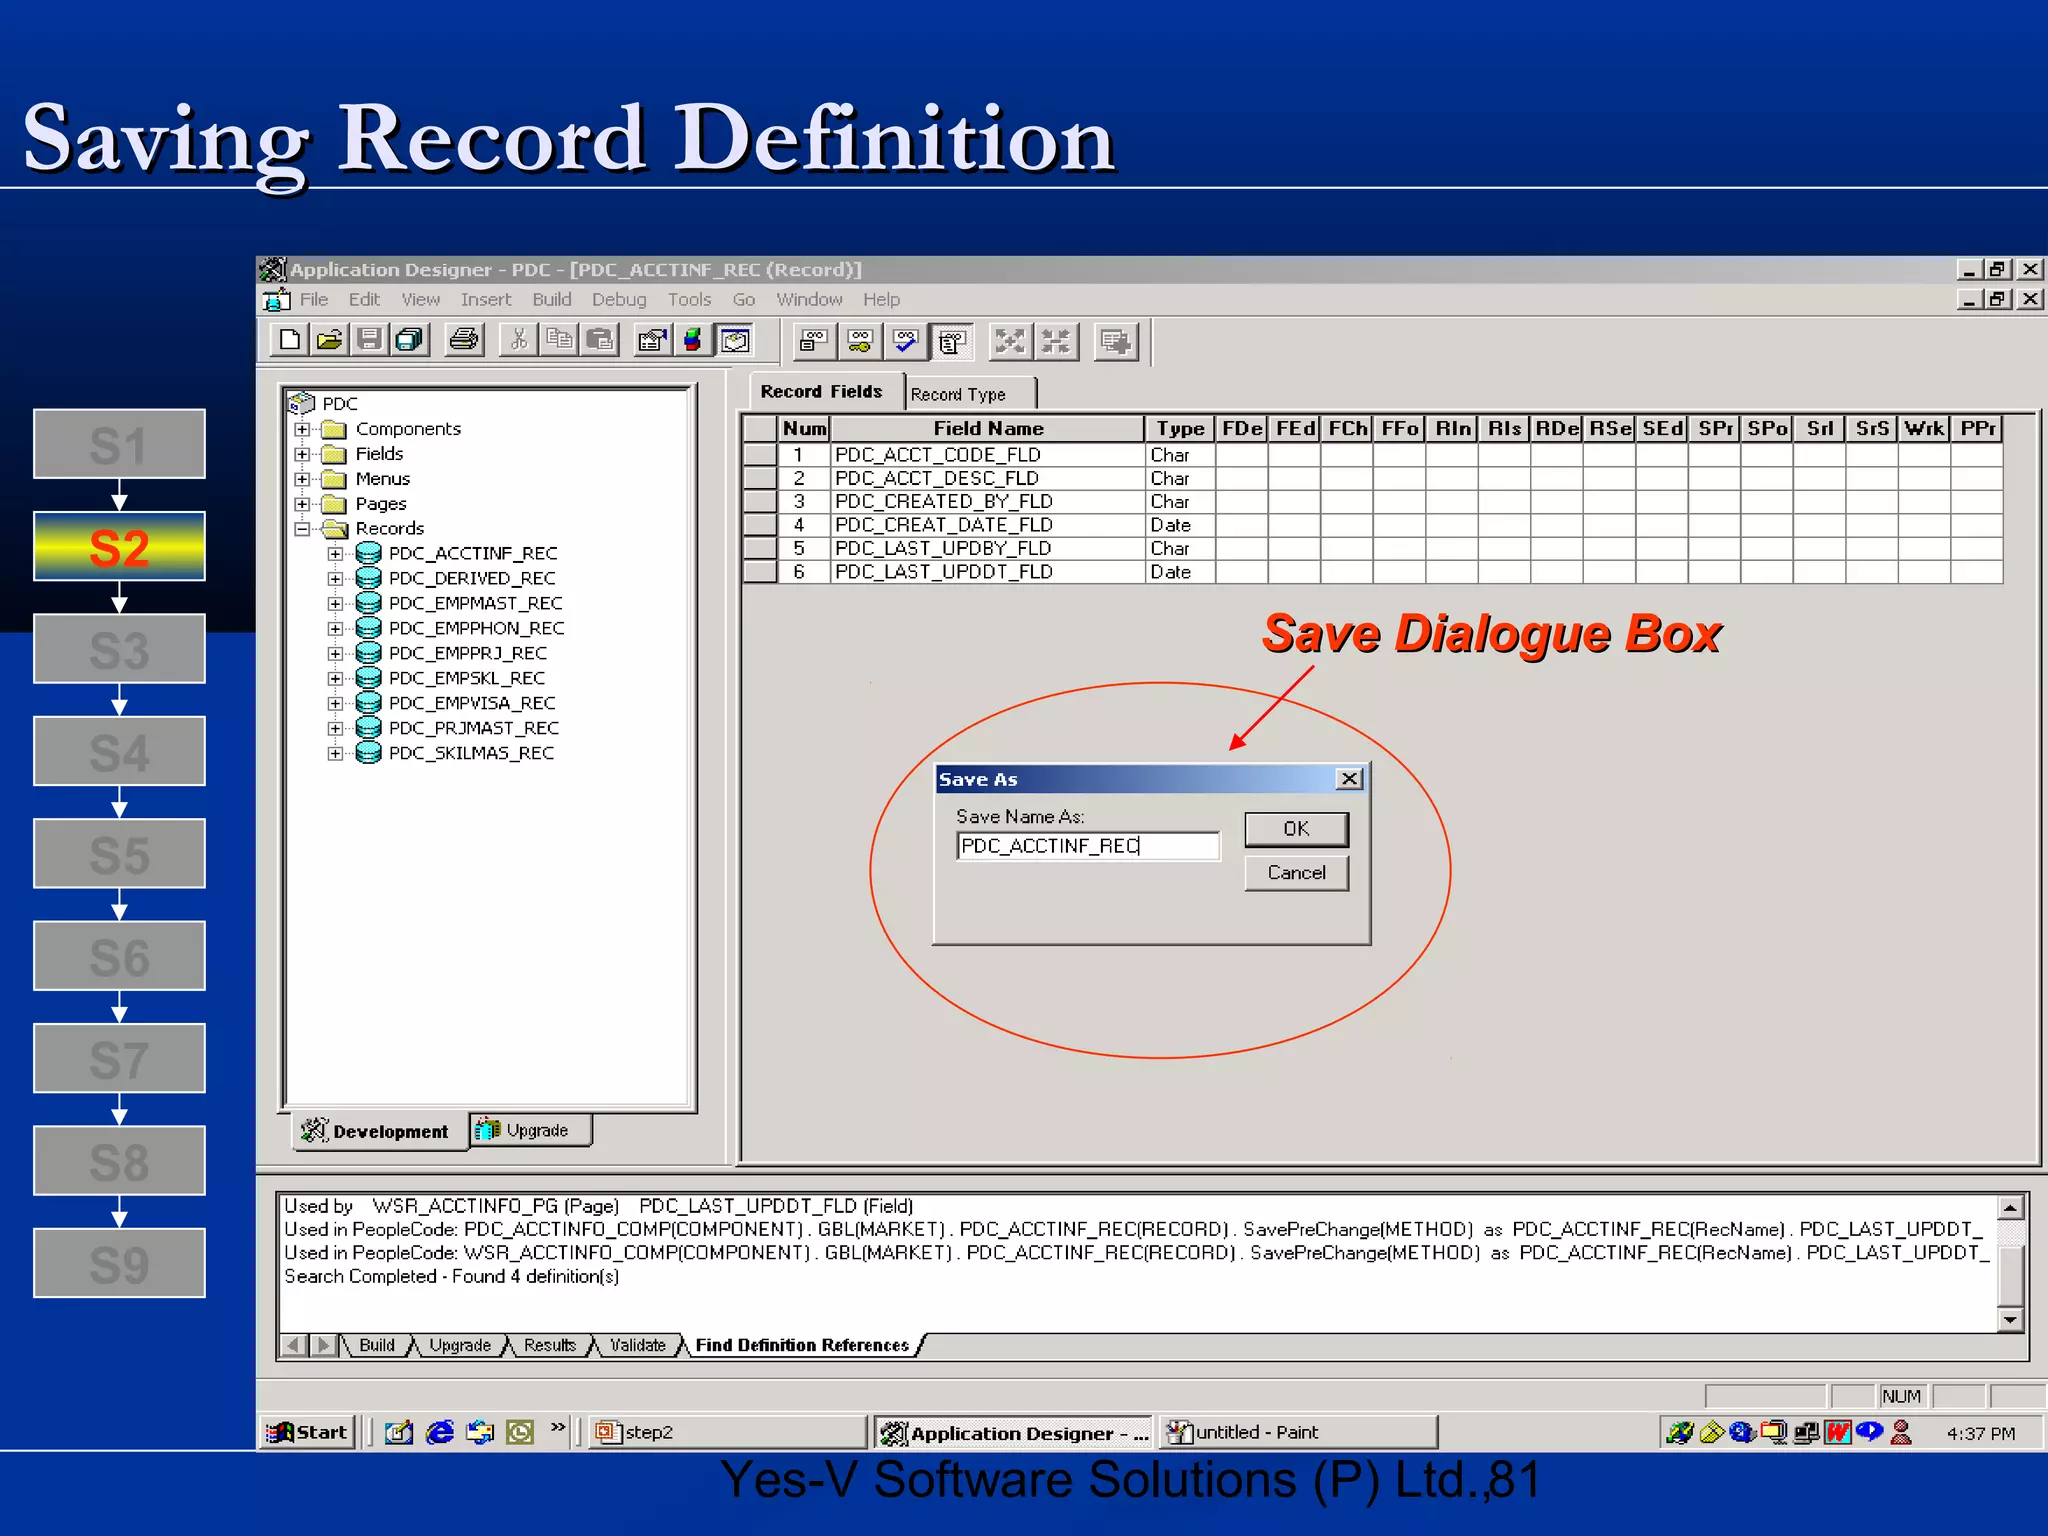Click the expand arrows toolbar icon

[x=1010, y=342]
